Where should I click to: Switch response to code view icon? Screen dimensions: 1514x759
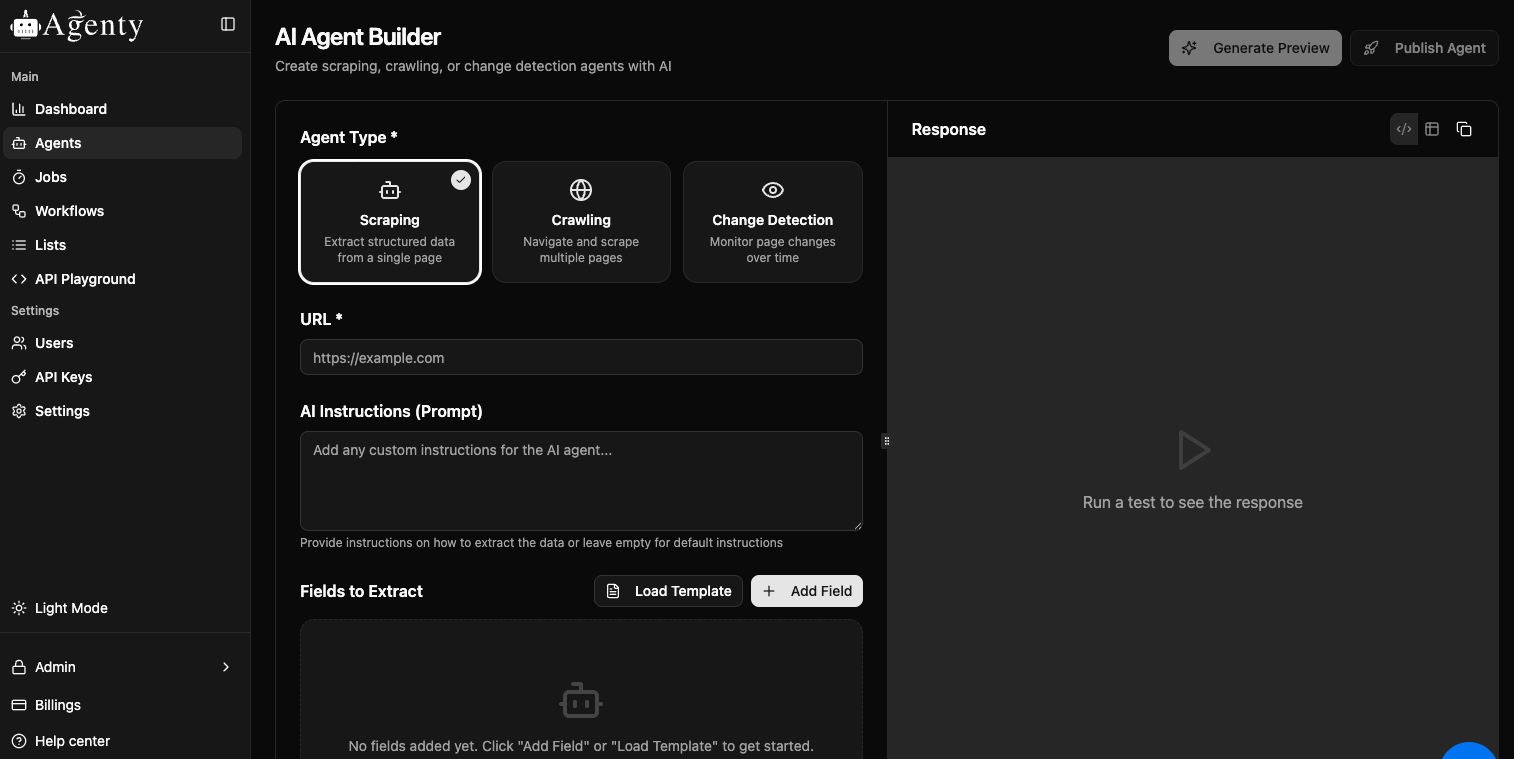1404,129
